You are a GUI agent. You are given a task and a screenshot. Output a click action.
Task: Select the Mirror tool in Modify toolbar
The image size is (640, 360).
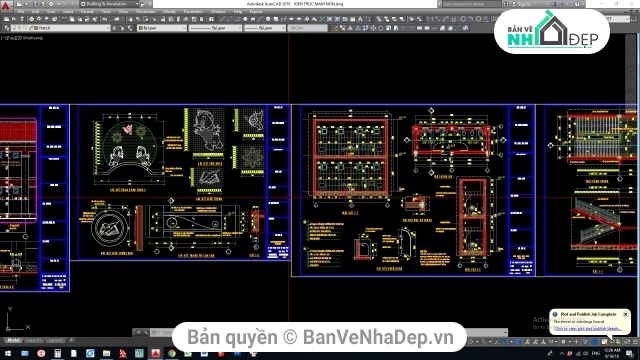point(350,28)
